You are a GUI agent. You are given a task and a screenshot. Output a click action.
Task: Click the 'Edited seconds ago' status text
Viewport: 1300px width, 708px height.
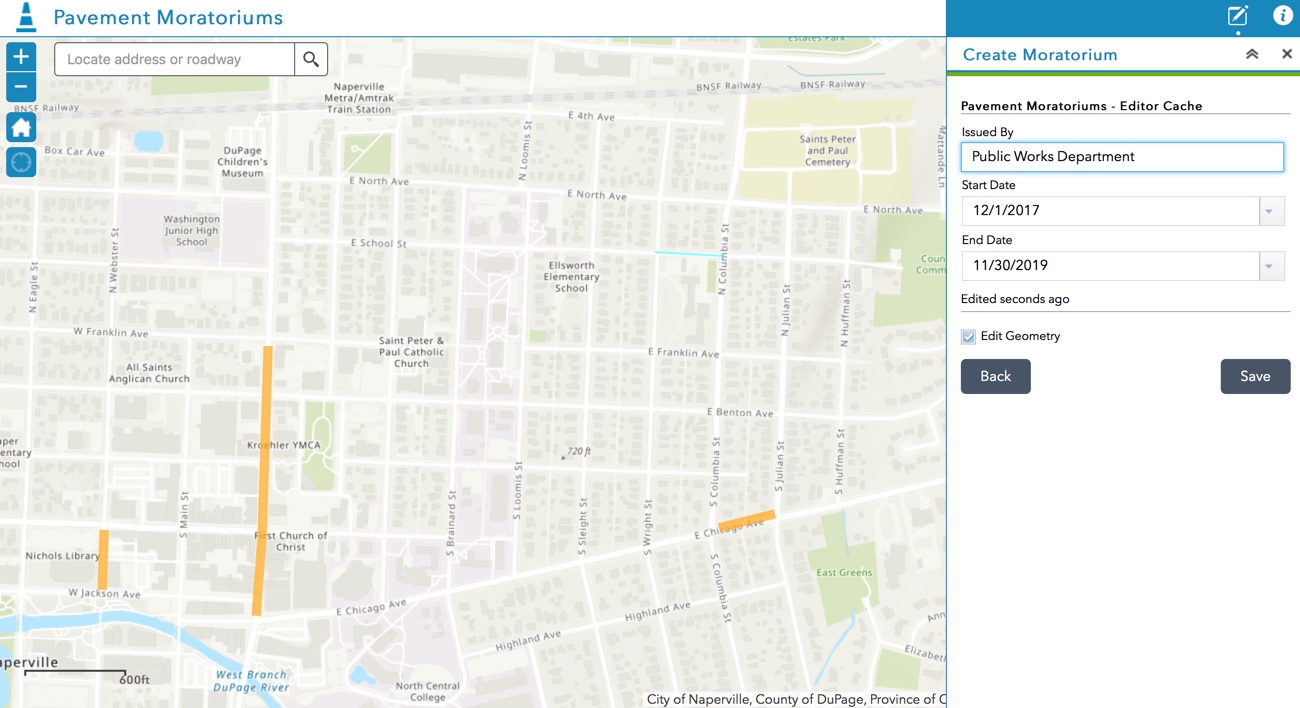click(x=1015, y=299)
